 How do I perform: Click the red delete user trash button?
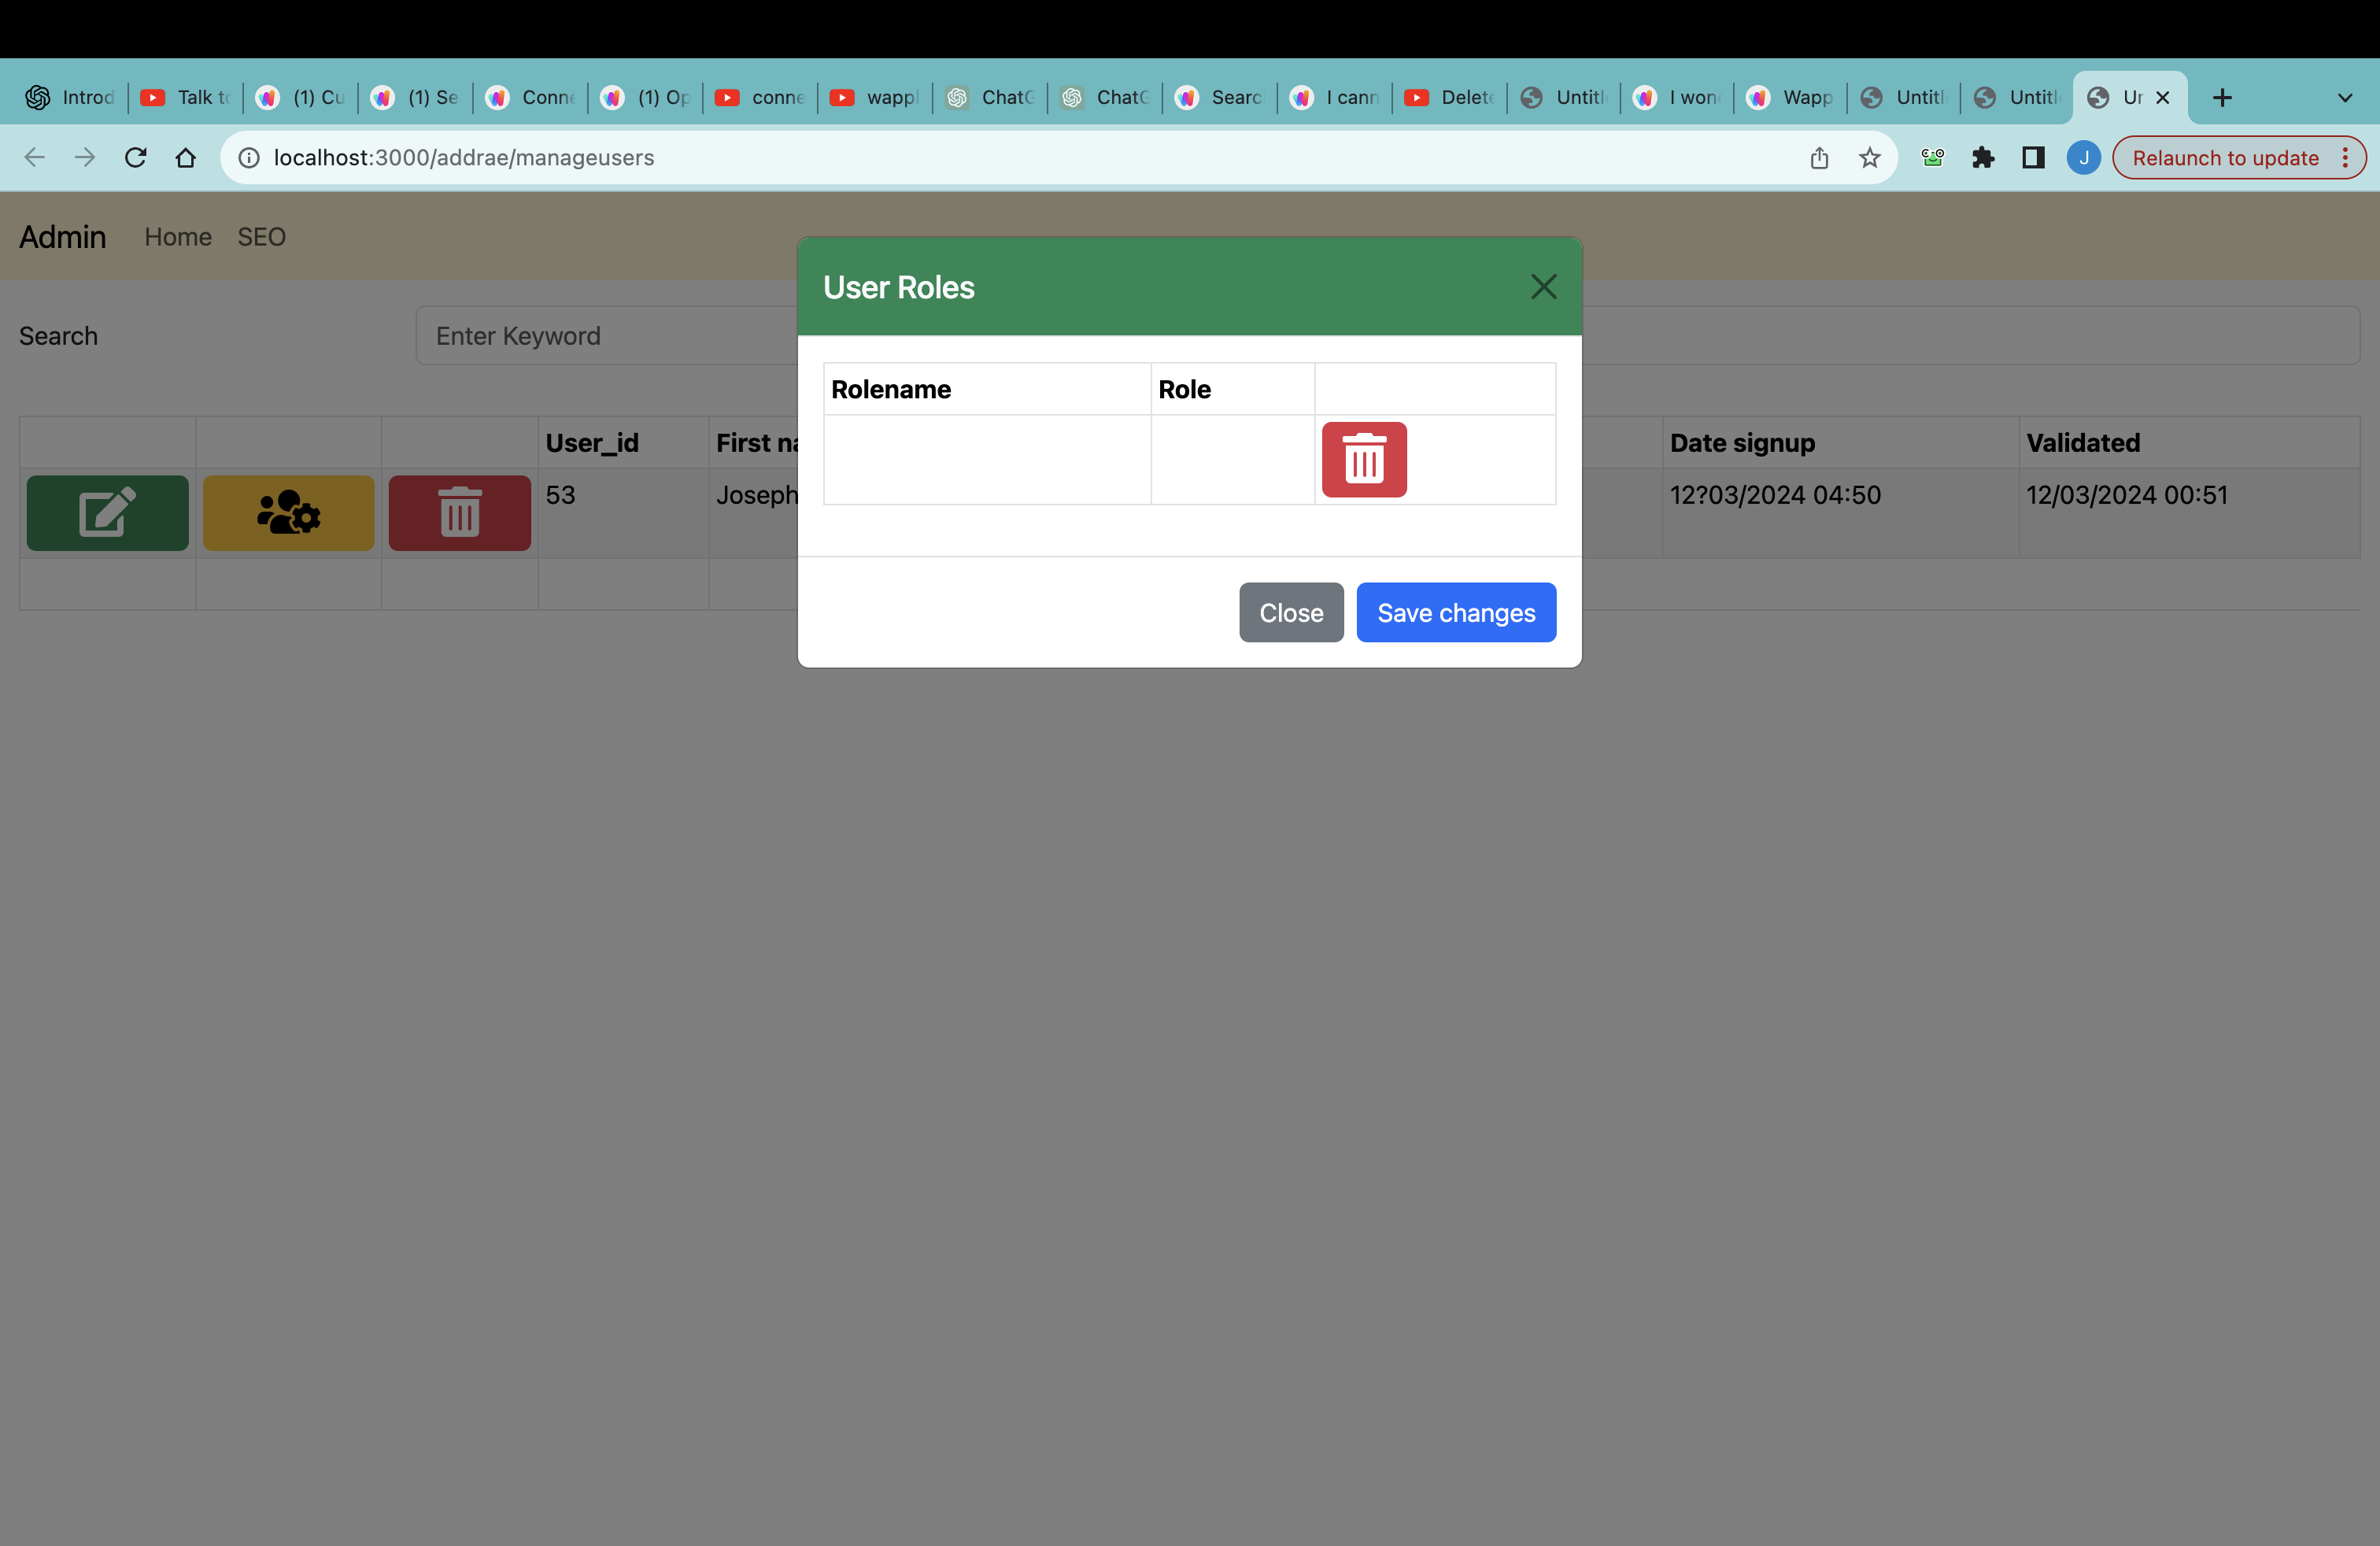pyautogui.click(x=459, y=512)
